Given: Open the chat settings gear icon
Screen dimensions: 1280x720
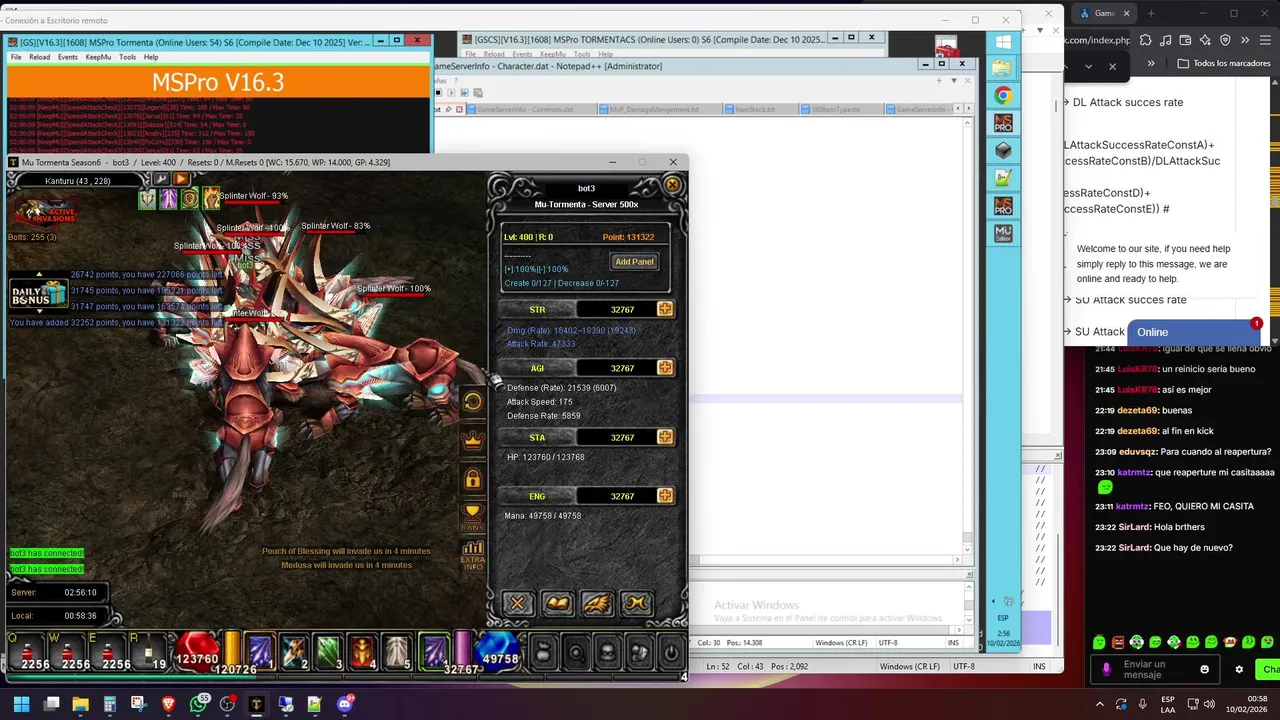Looking at the screenshot, I should pos(1239,669).
